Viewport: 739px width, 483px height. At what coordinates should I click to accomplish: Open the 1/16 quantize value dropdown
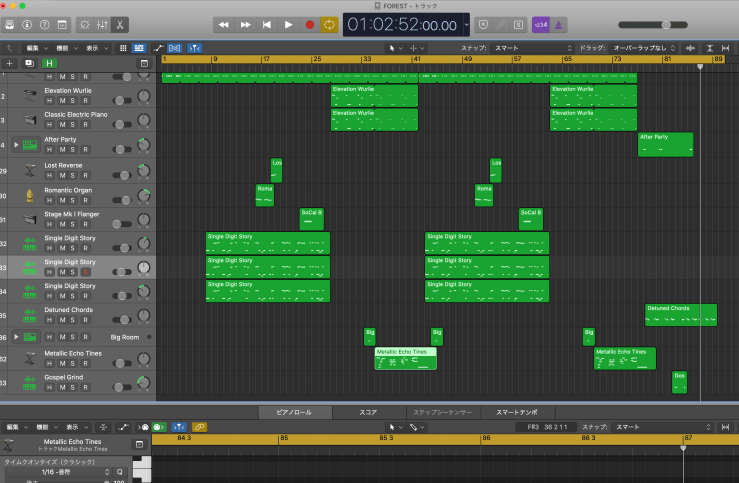70,472
